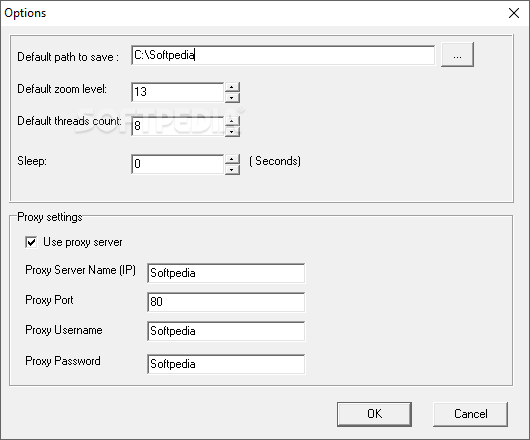Focus the Proxy Port field
Screen dimensions: 530x440
[x=226, y=302]
